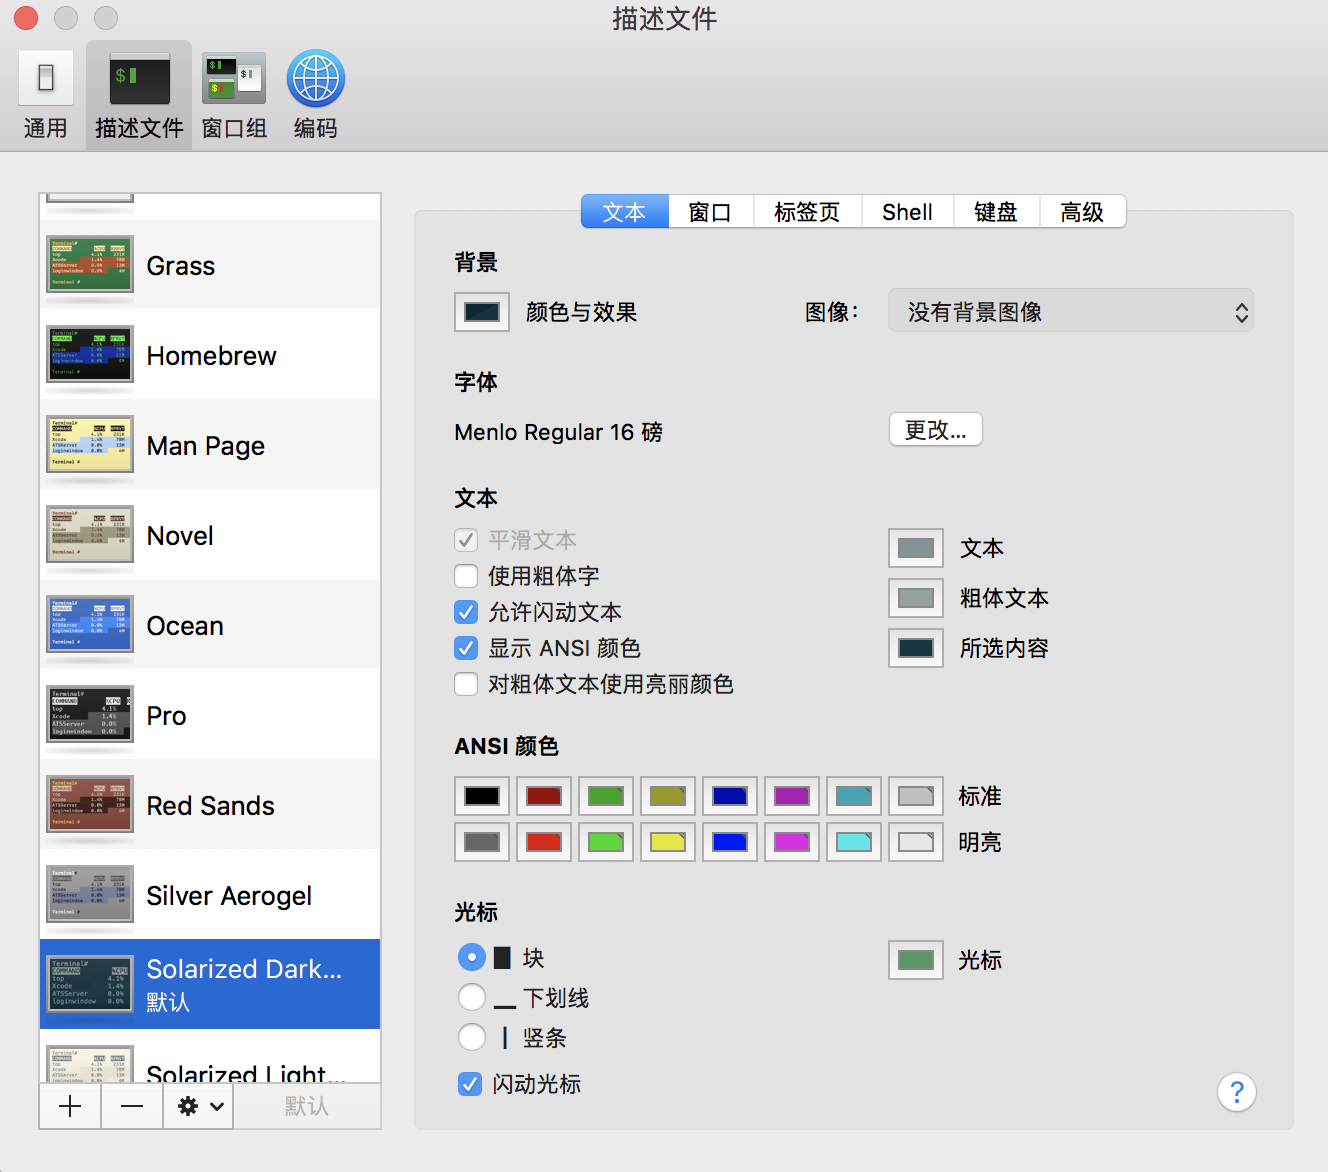
Task: Open standard ANSI blue color well
Action: [x=730, y=796]
